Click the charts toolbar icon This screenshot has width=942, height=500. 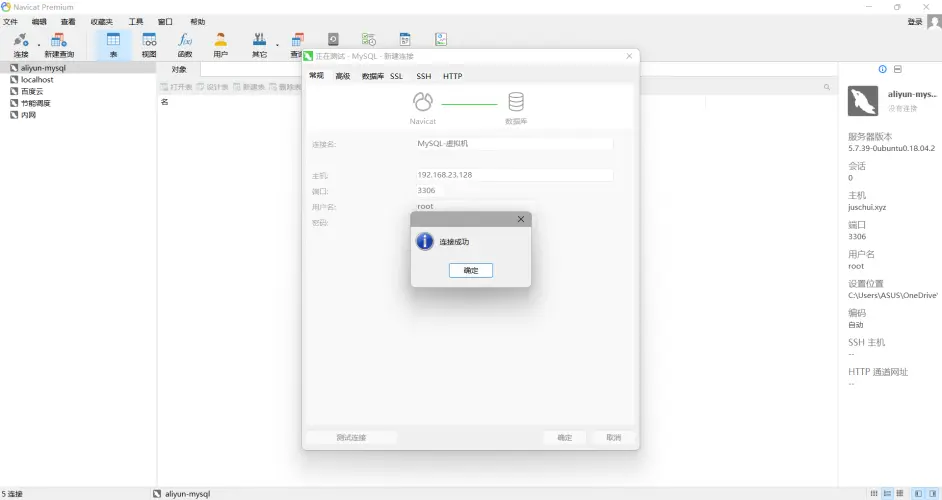[441, 40]
